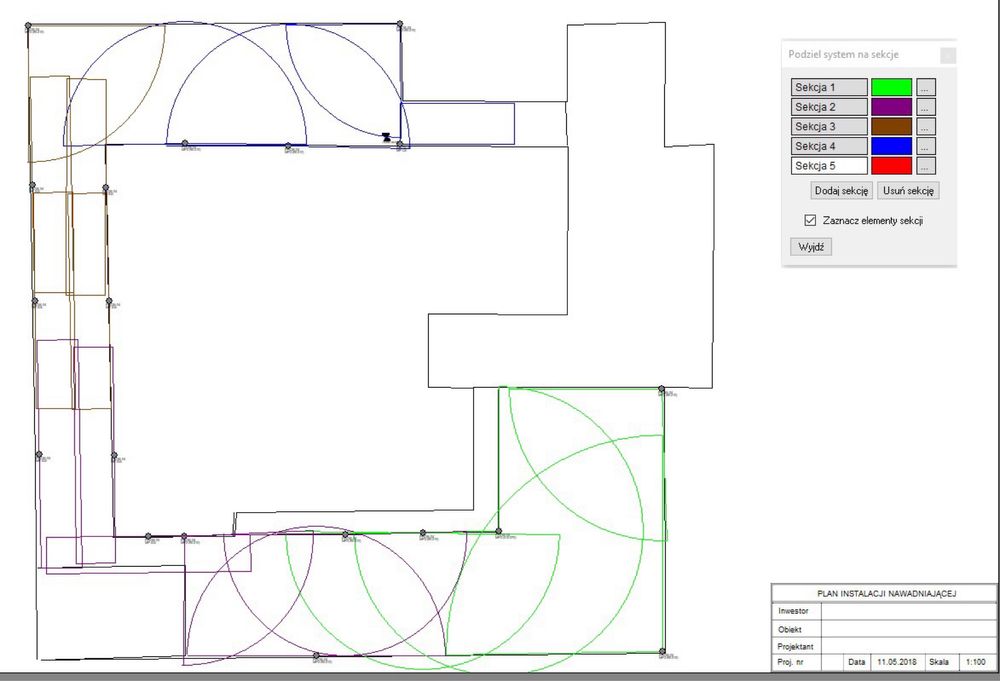Image resolution: width=1000 pixels, height=681 pixels.
Task: Open ellipsis options for Sekcja 3
Action: 926,126
